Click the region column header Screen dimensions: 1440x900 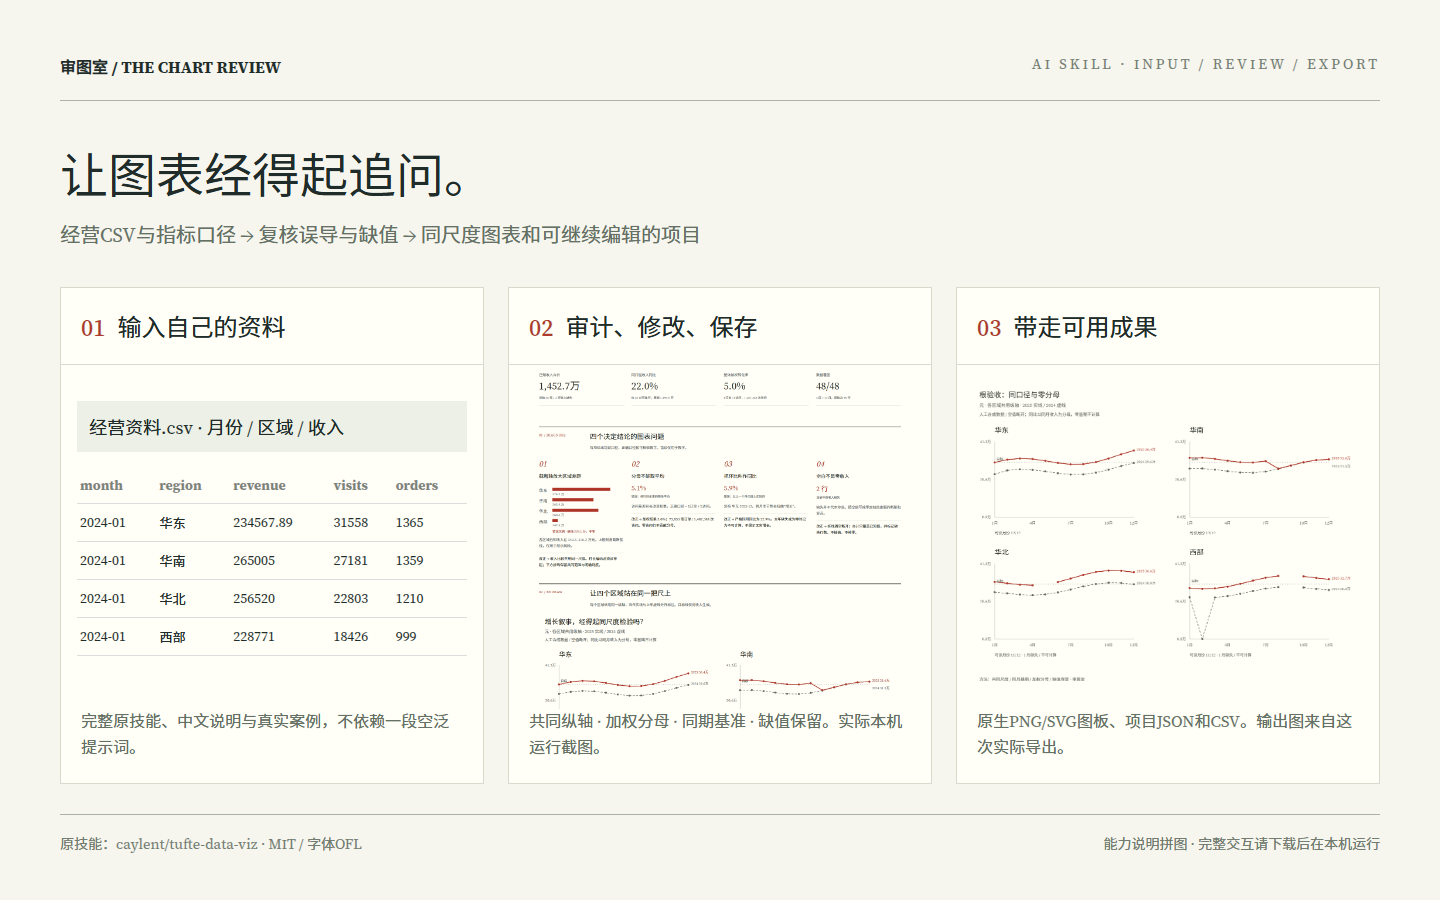[x=180, y=485]
